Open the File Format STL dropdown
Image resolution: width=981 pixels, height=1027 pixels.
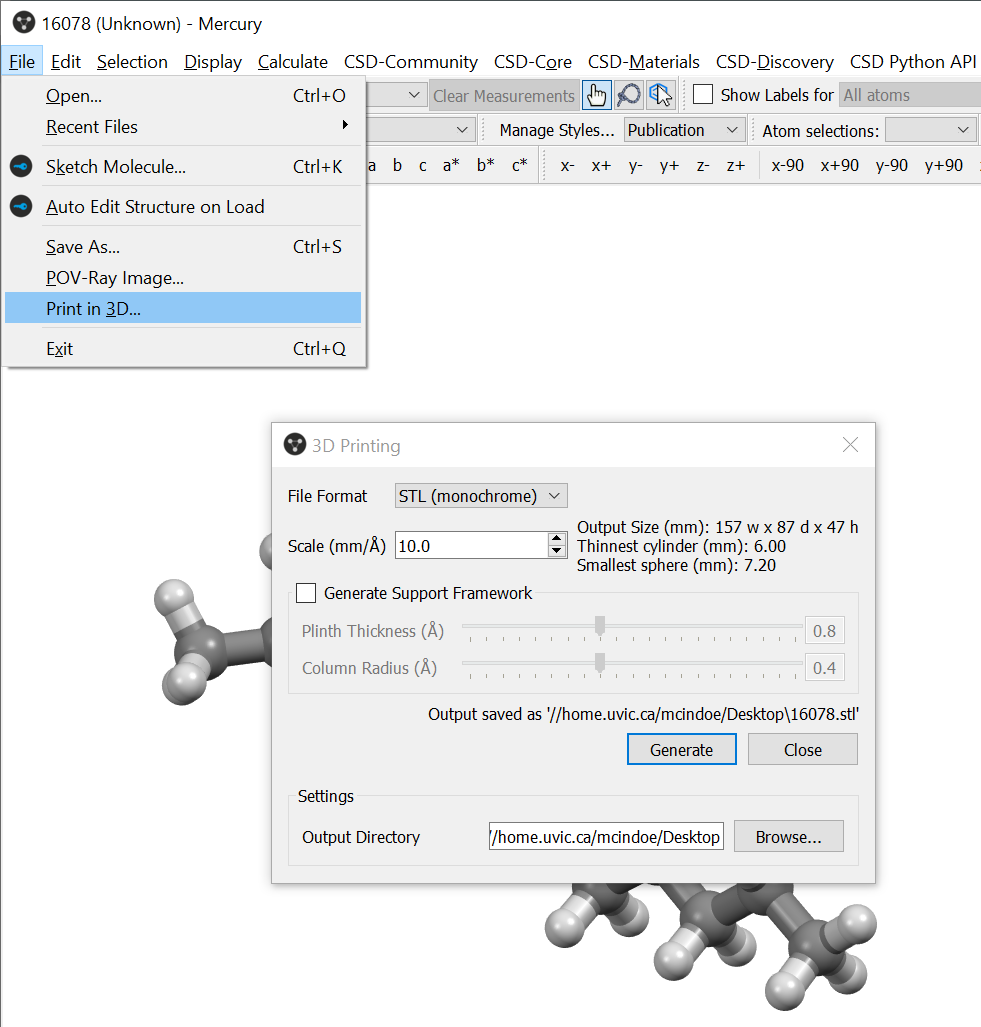click(x=481, y=496)
